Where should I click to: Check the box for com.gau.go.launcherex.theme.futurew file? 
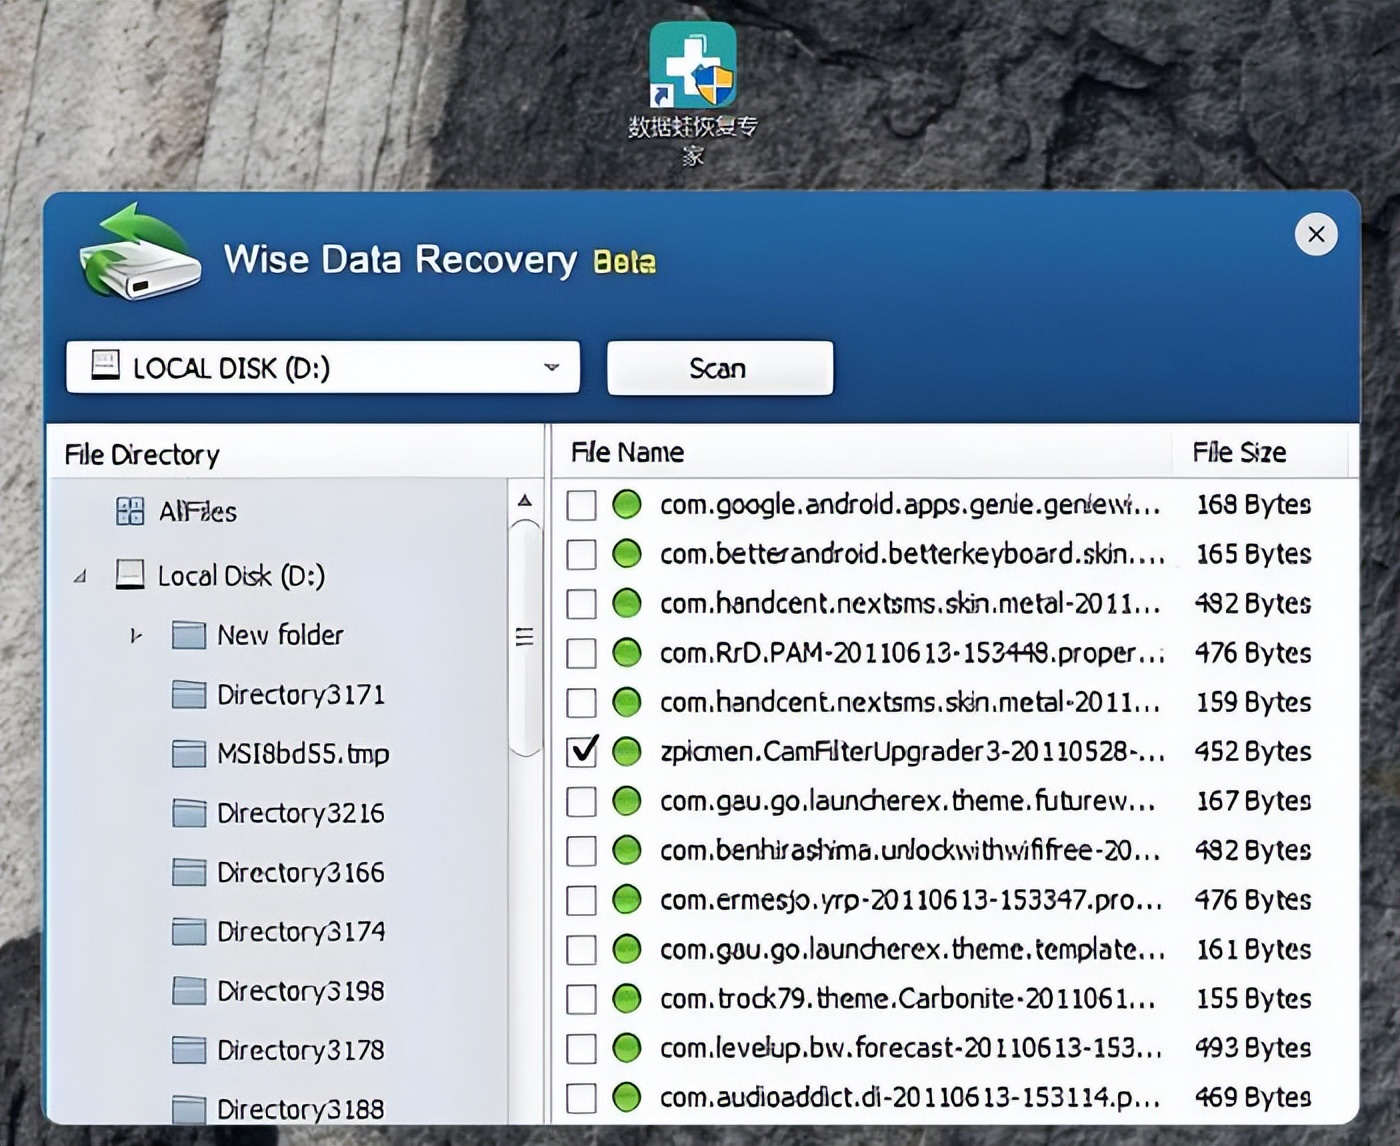click(x=581, y=801)
